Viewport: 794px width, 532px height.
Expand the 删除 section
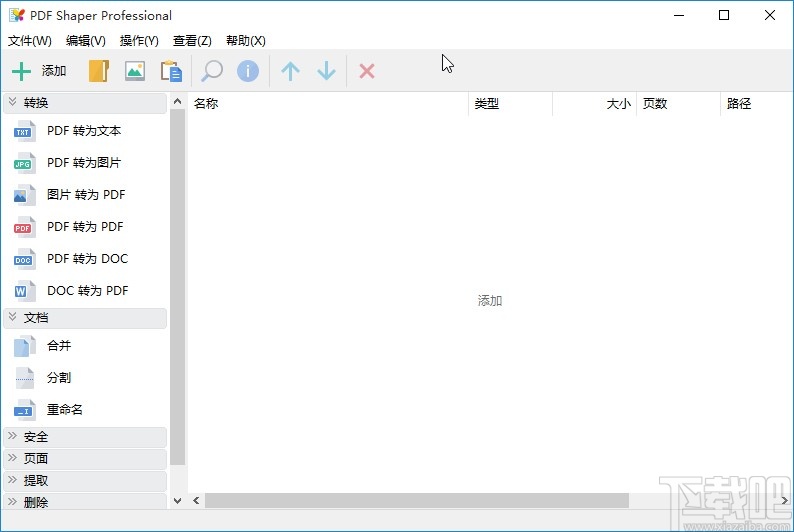[85, 502]
